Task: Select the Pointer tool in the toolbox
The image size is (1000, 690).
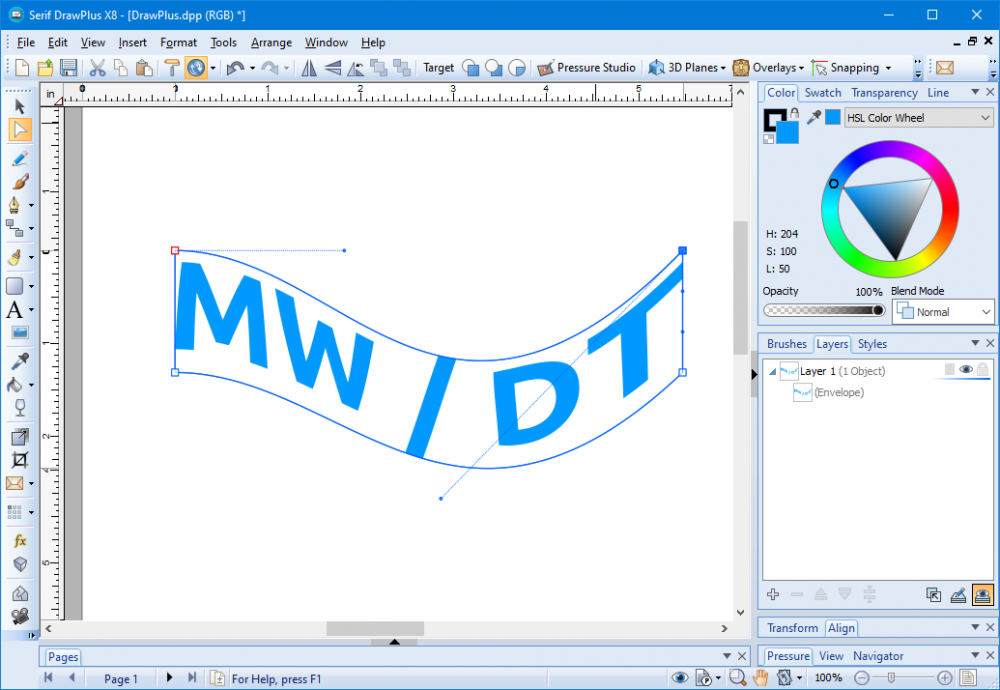Action: click(x=19, y=105)
